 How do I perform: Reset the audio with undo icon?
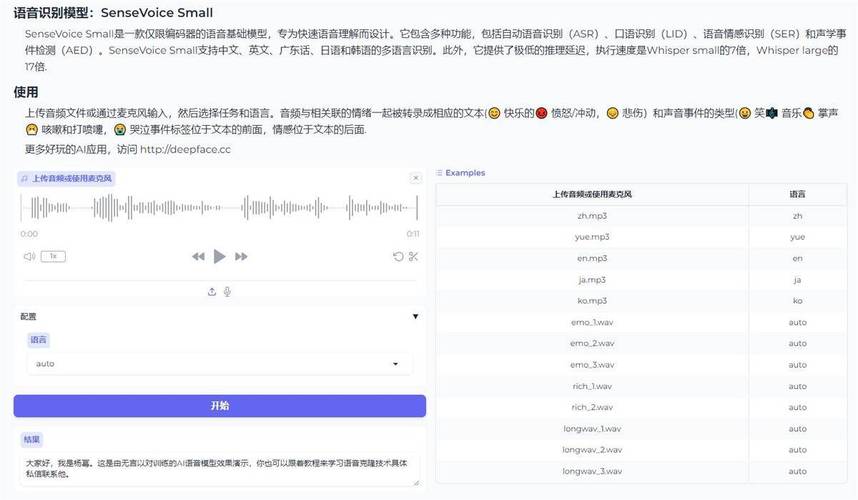398,257
